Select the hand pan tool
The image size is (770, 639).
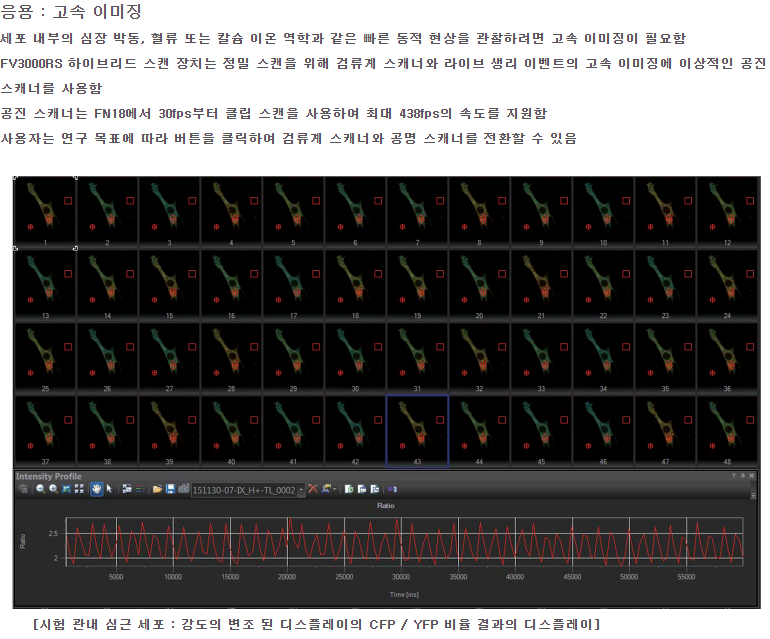(x=97, y=489)
